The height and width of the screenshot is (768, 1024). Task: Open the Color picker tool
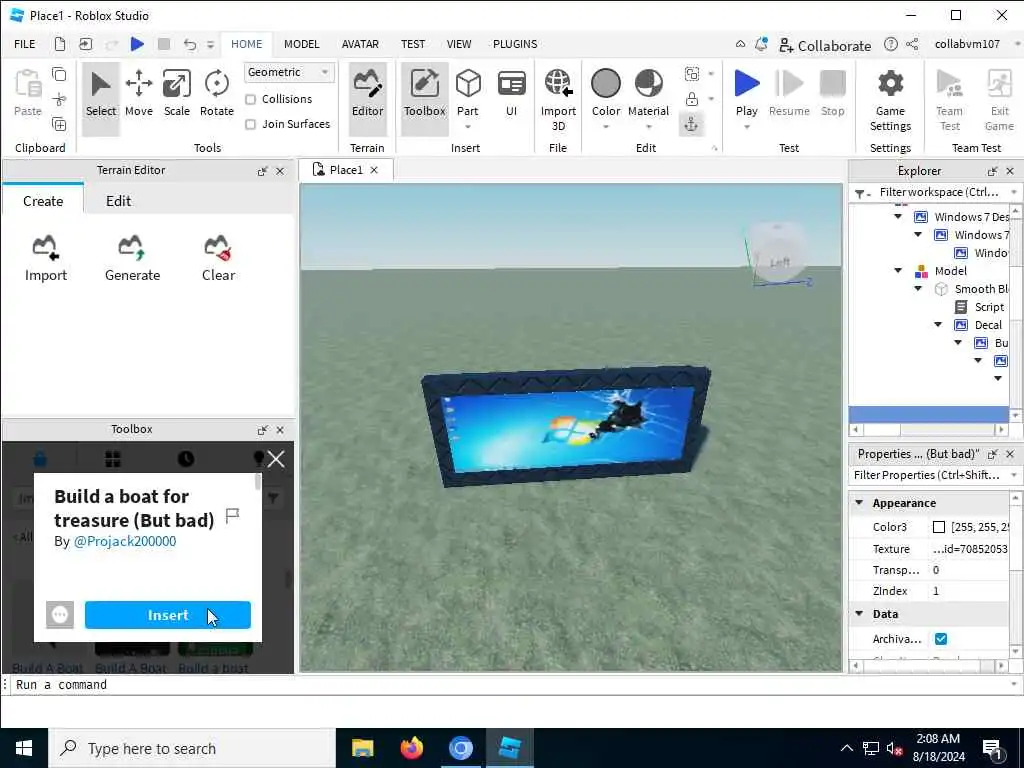point(605,93)
